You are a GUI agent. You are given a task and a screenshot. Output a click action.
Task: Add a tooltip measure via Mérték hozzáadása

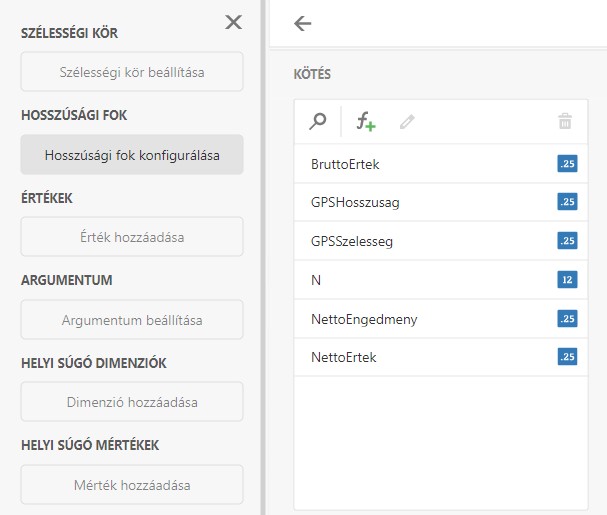[x=132, y=485]
